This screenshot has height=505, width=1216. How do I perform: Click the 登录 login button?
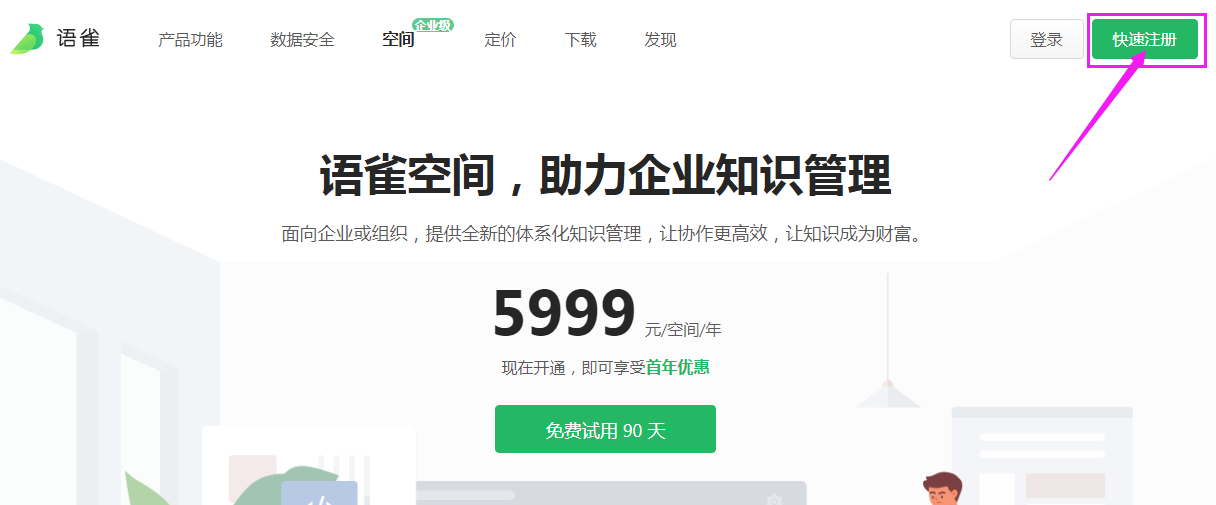click(x=1046, y=39)
